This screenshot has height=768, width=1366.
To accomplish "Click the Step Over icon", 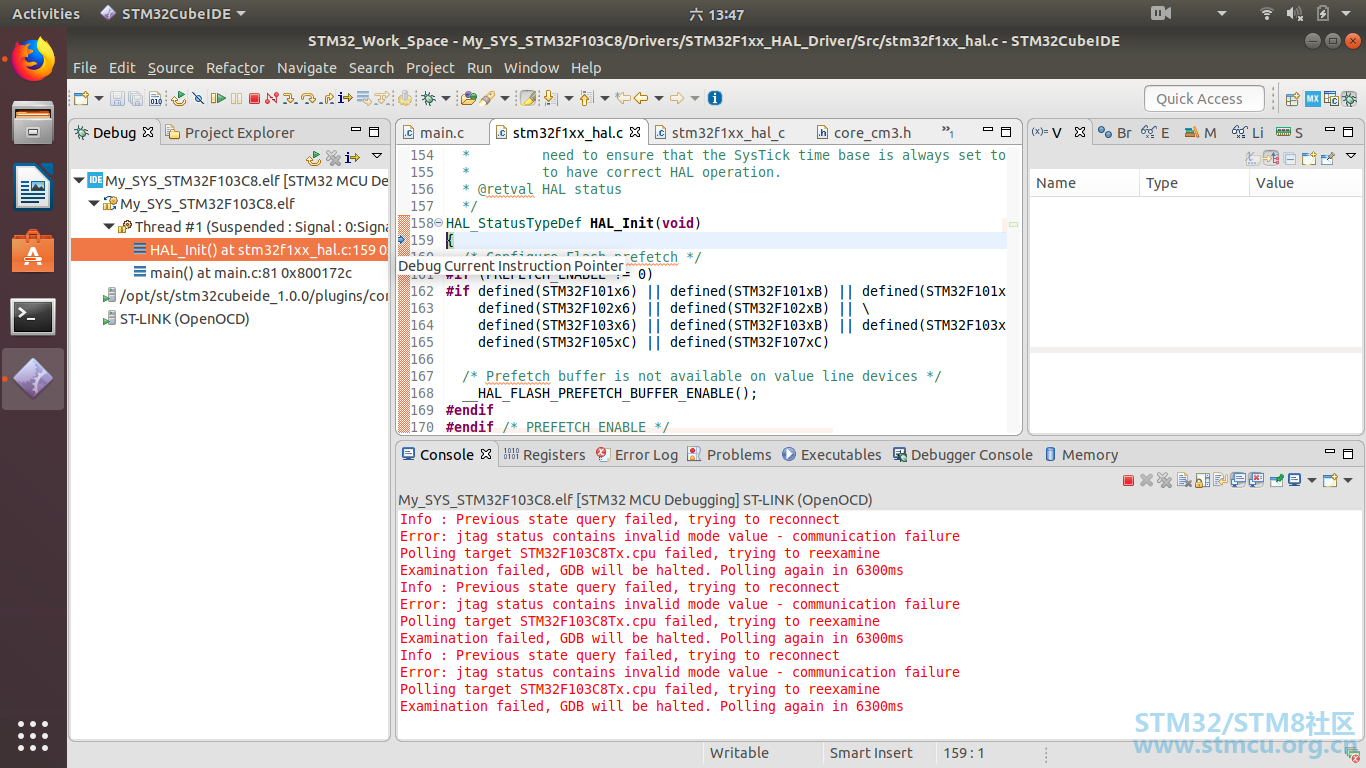I will (x=308, y=98).
